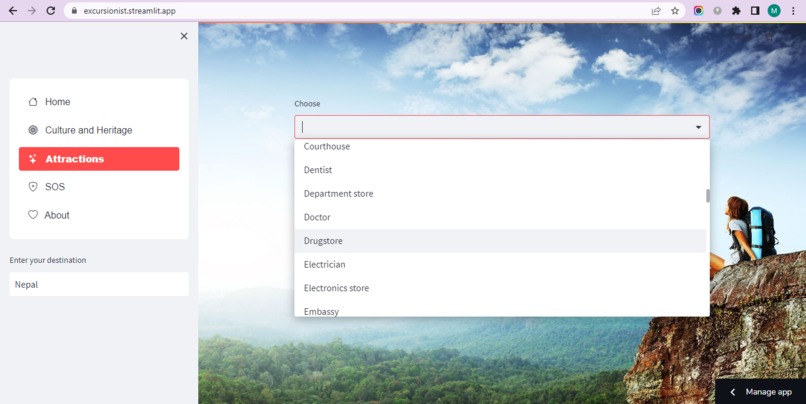Click the chevron beside Manage app
The width and height of the screenshot is (806, 404).
point(733,392)
